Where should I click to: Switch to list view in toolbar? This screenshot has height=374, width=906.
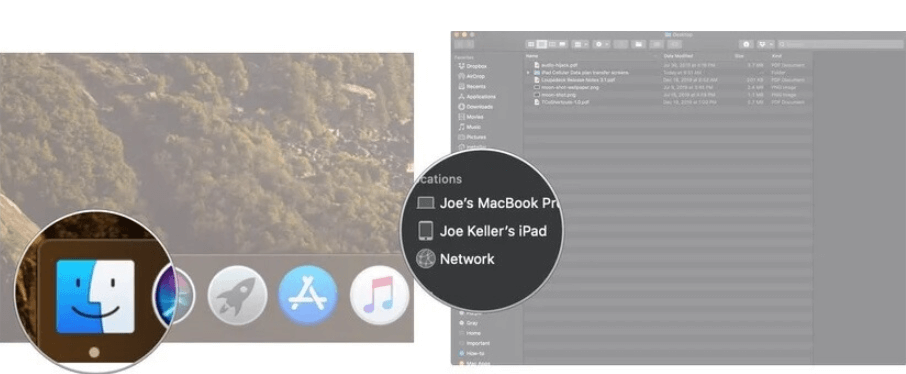click(542, 44)
